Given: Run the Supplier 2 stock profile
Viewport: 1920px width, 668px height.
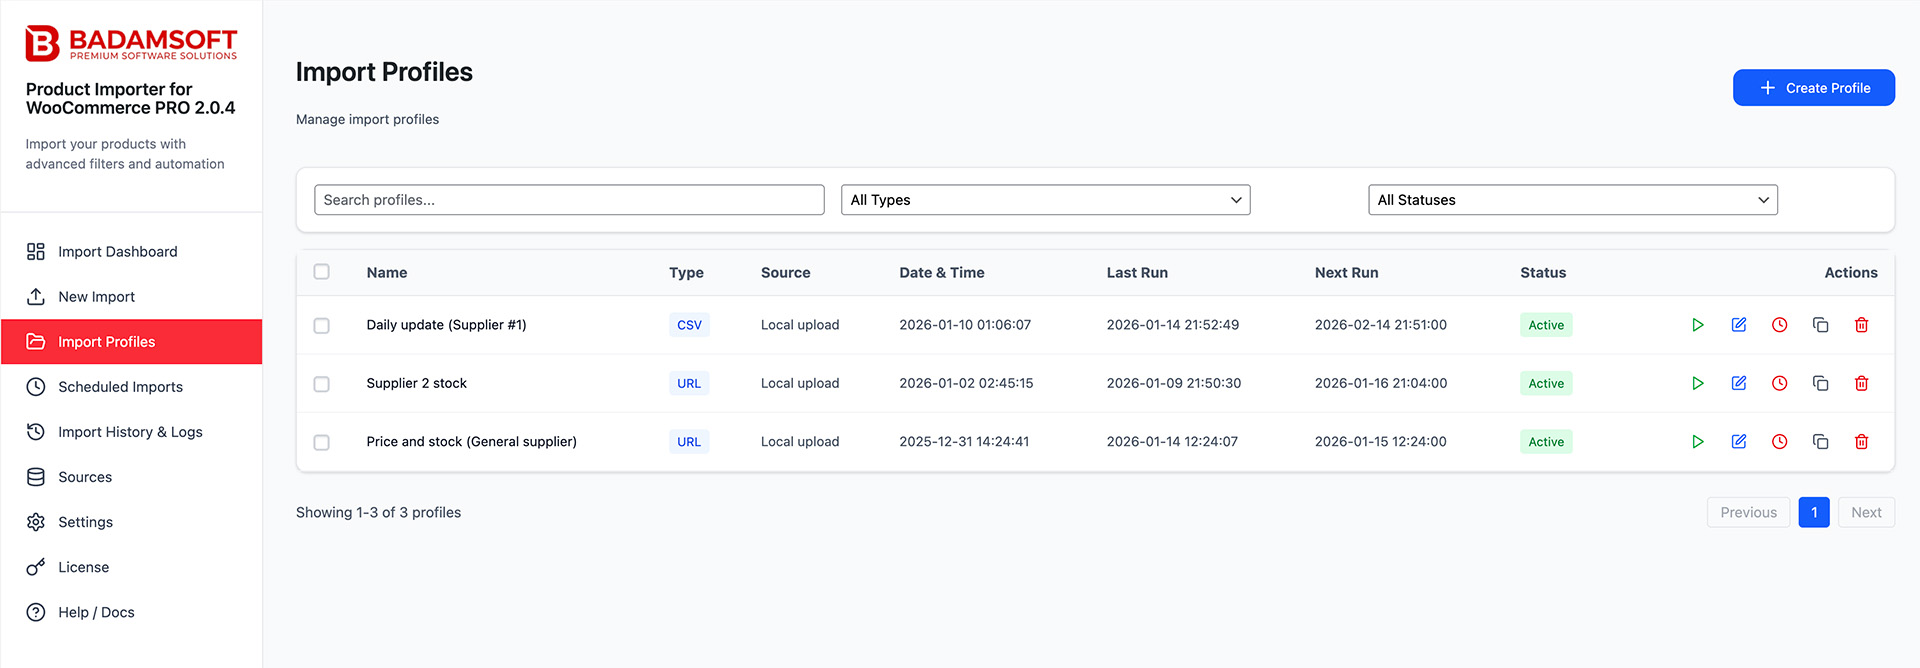Looking at the screenshot, I should (1697, 383).
